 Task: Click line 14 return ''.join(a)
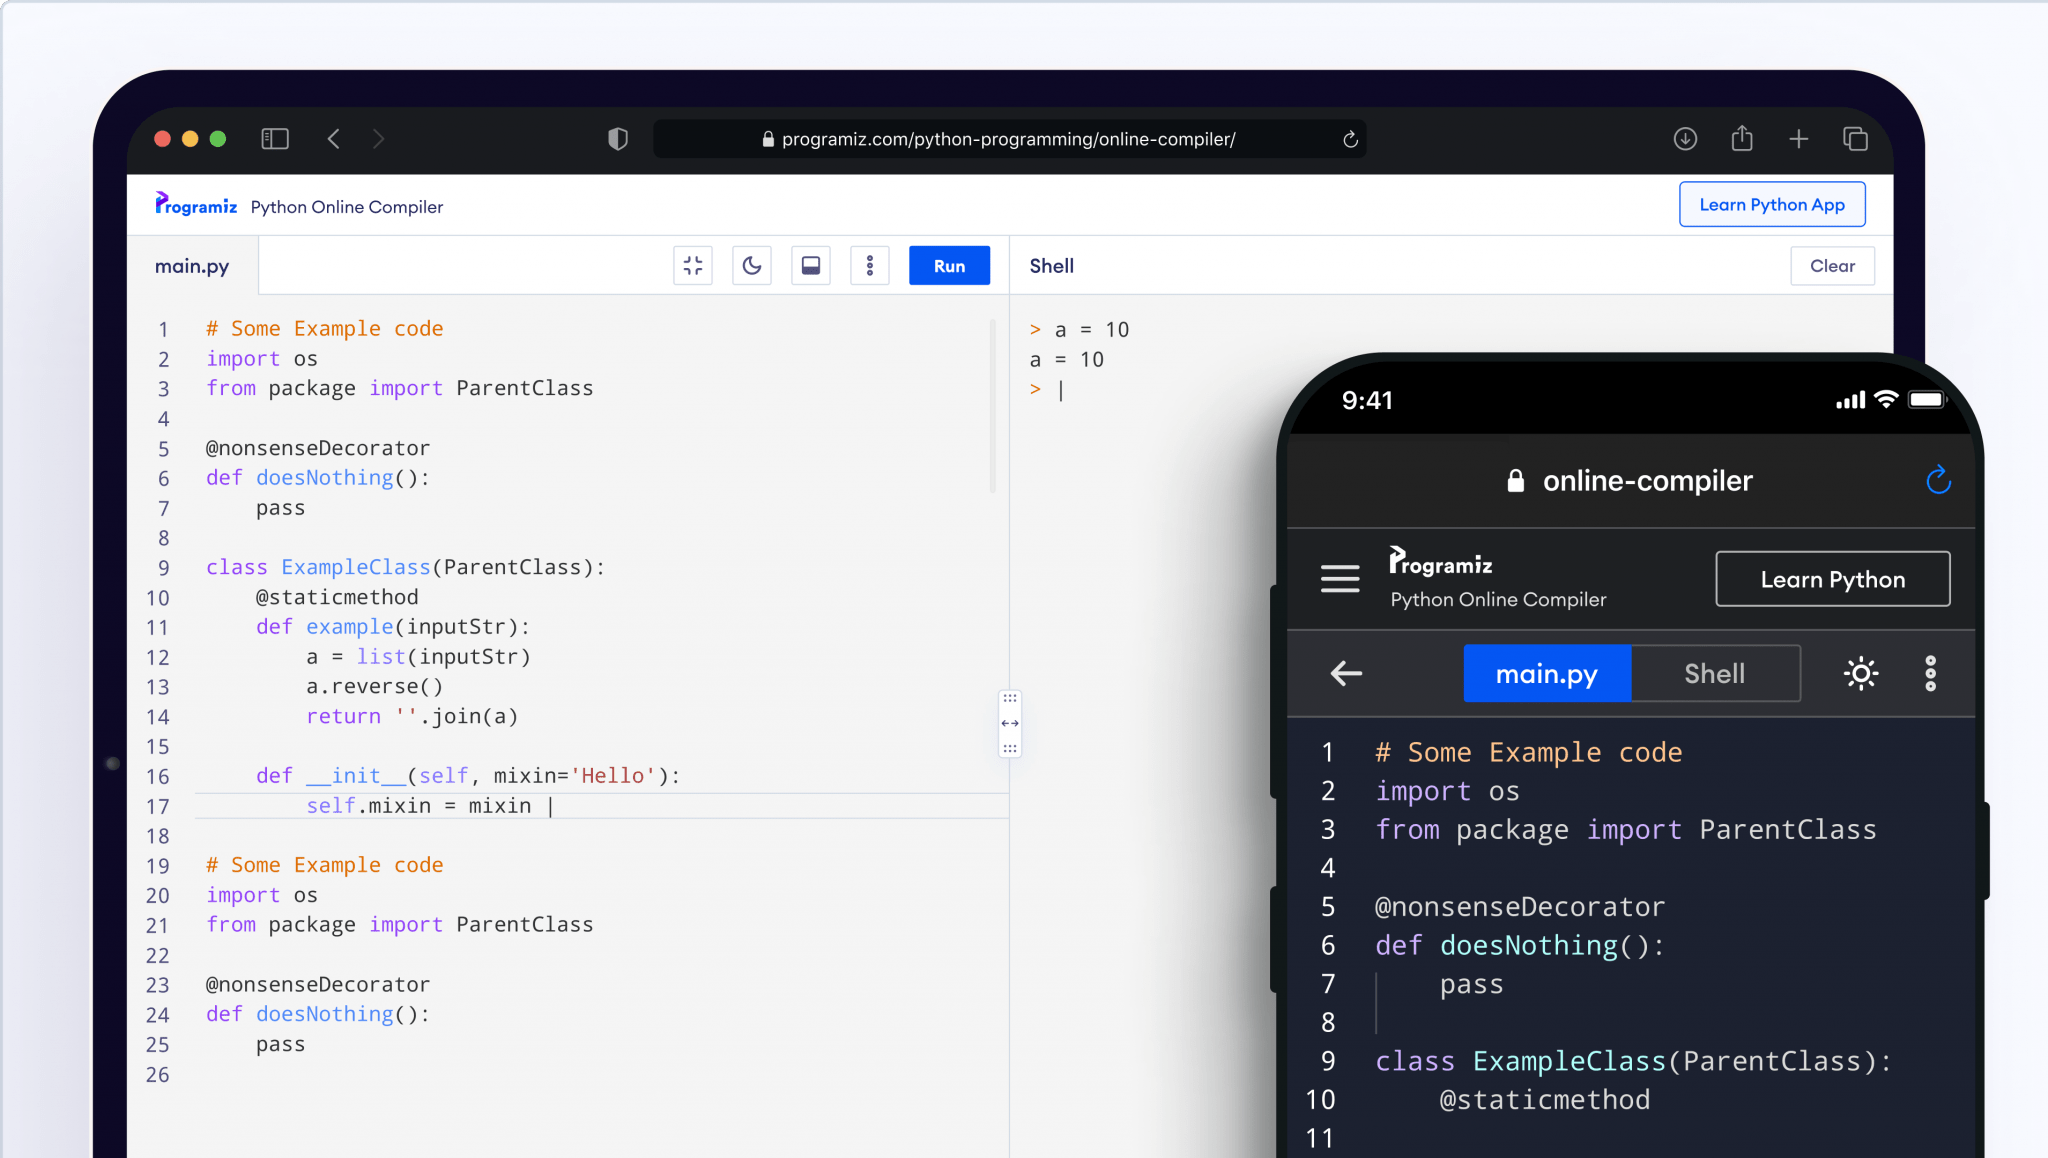point(412,716)
